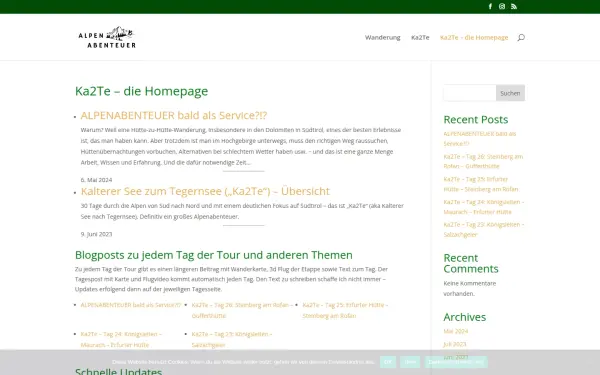The height and width of the screenshot is (375, 600).
Task: Click the date text 9. Juni 2023
Action: point(96,234)
